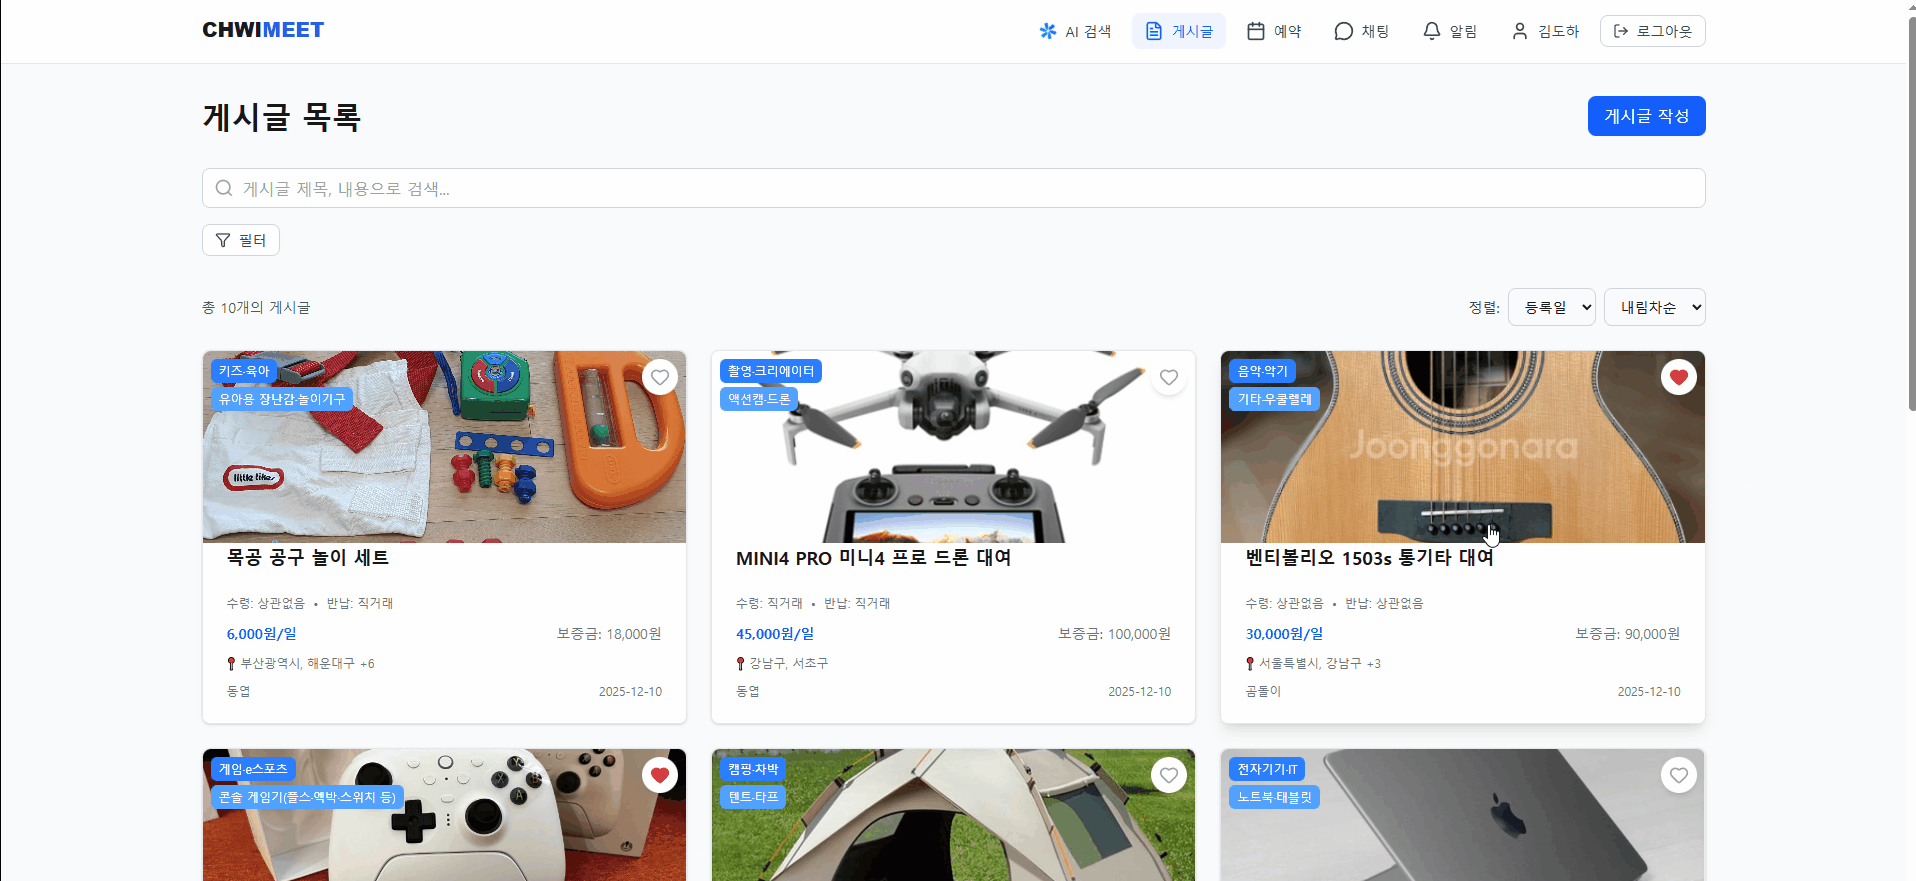Open AI 검색 from the navigation
Screen dimensions: 1916x881
tap(1075, 31)
